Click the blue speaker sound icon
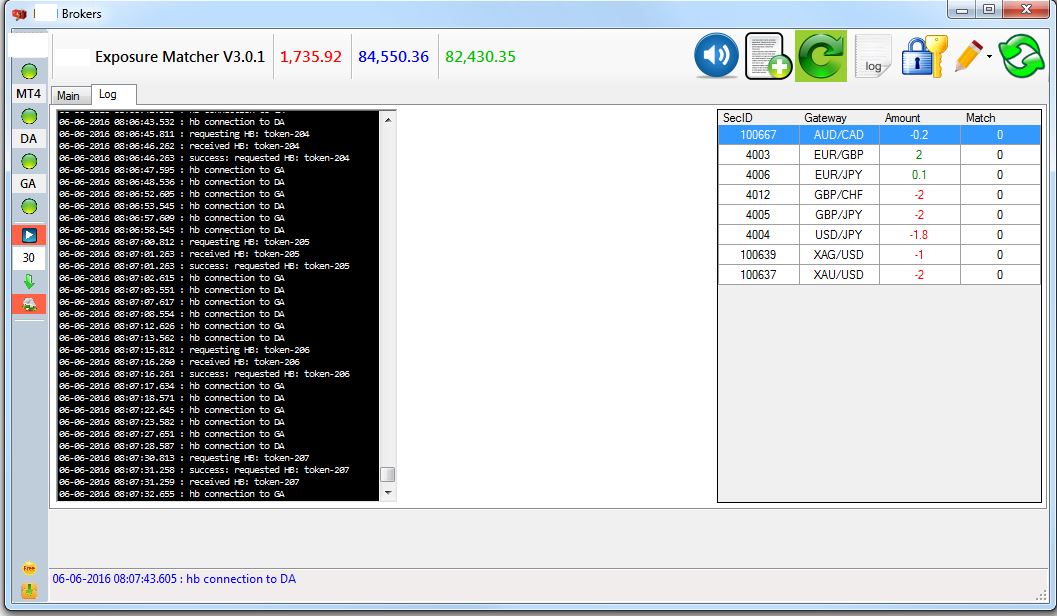 tap(716, 56)
